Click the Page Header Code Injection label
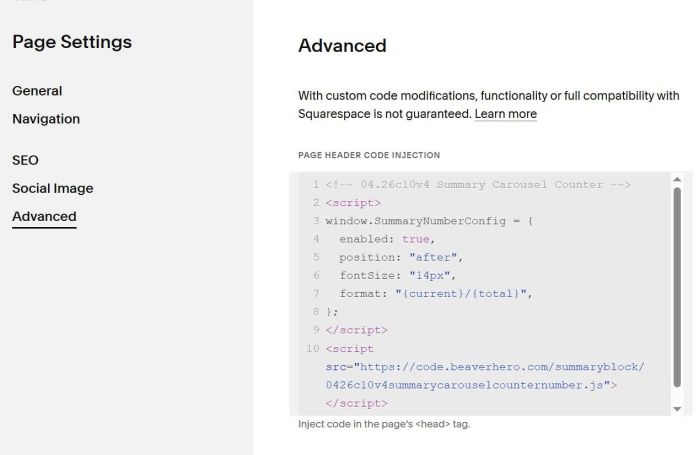The height and width of the screenshot is (455, 700). coord(368,155)
